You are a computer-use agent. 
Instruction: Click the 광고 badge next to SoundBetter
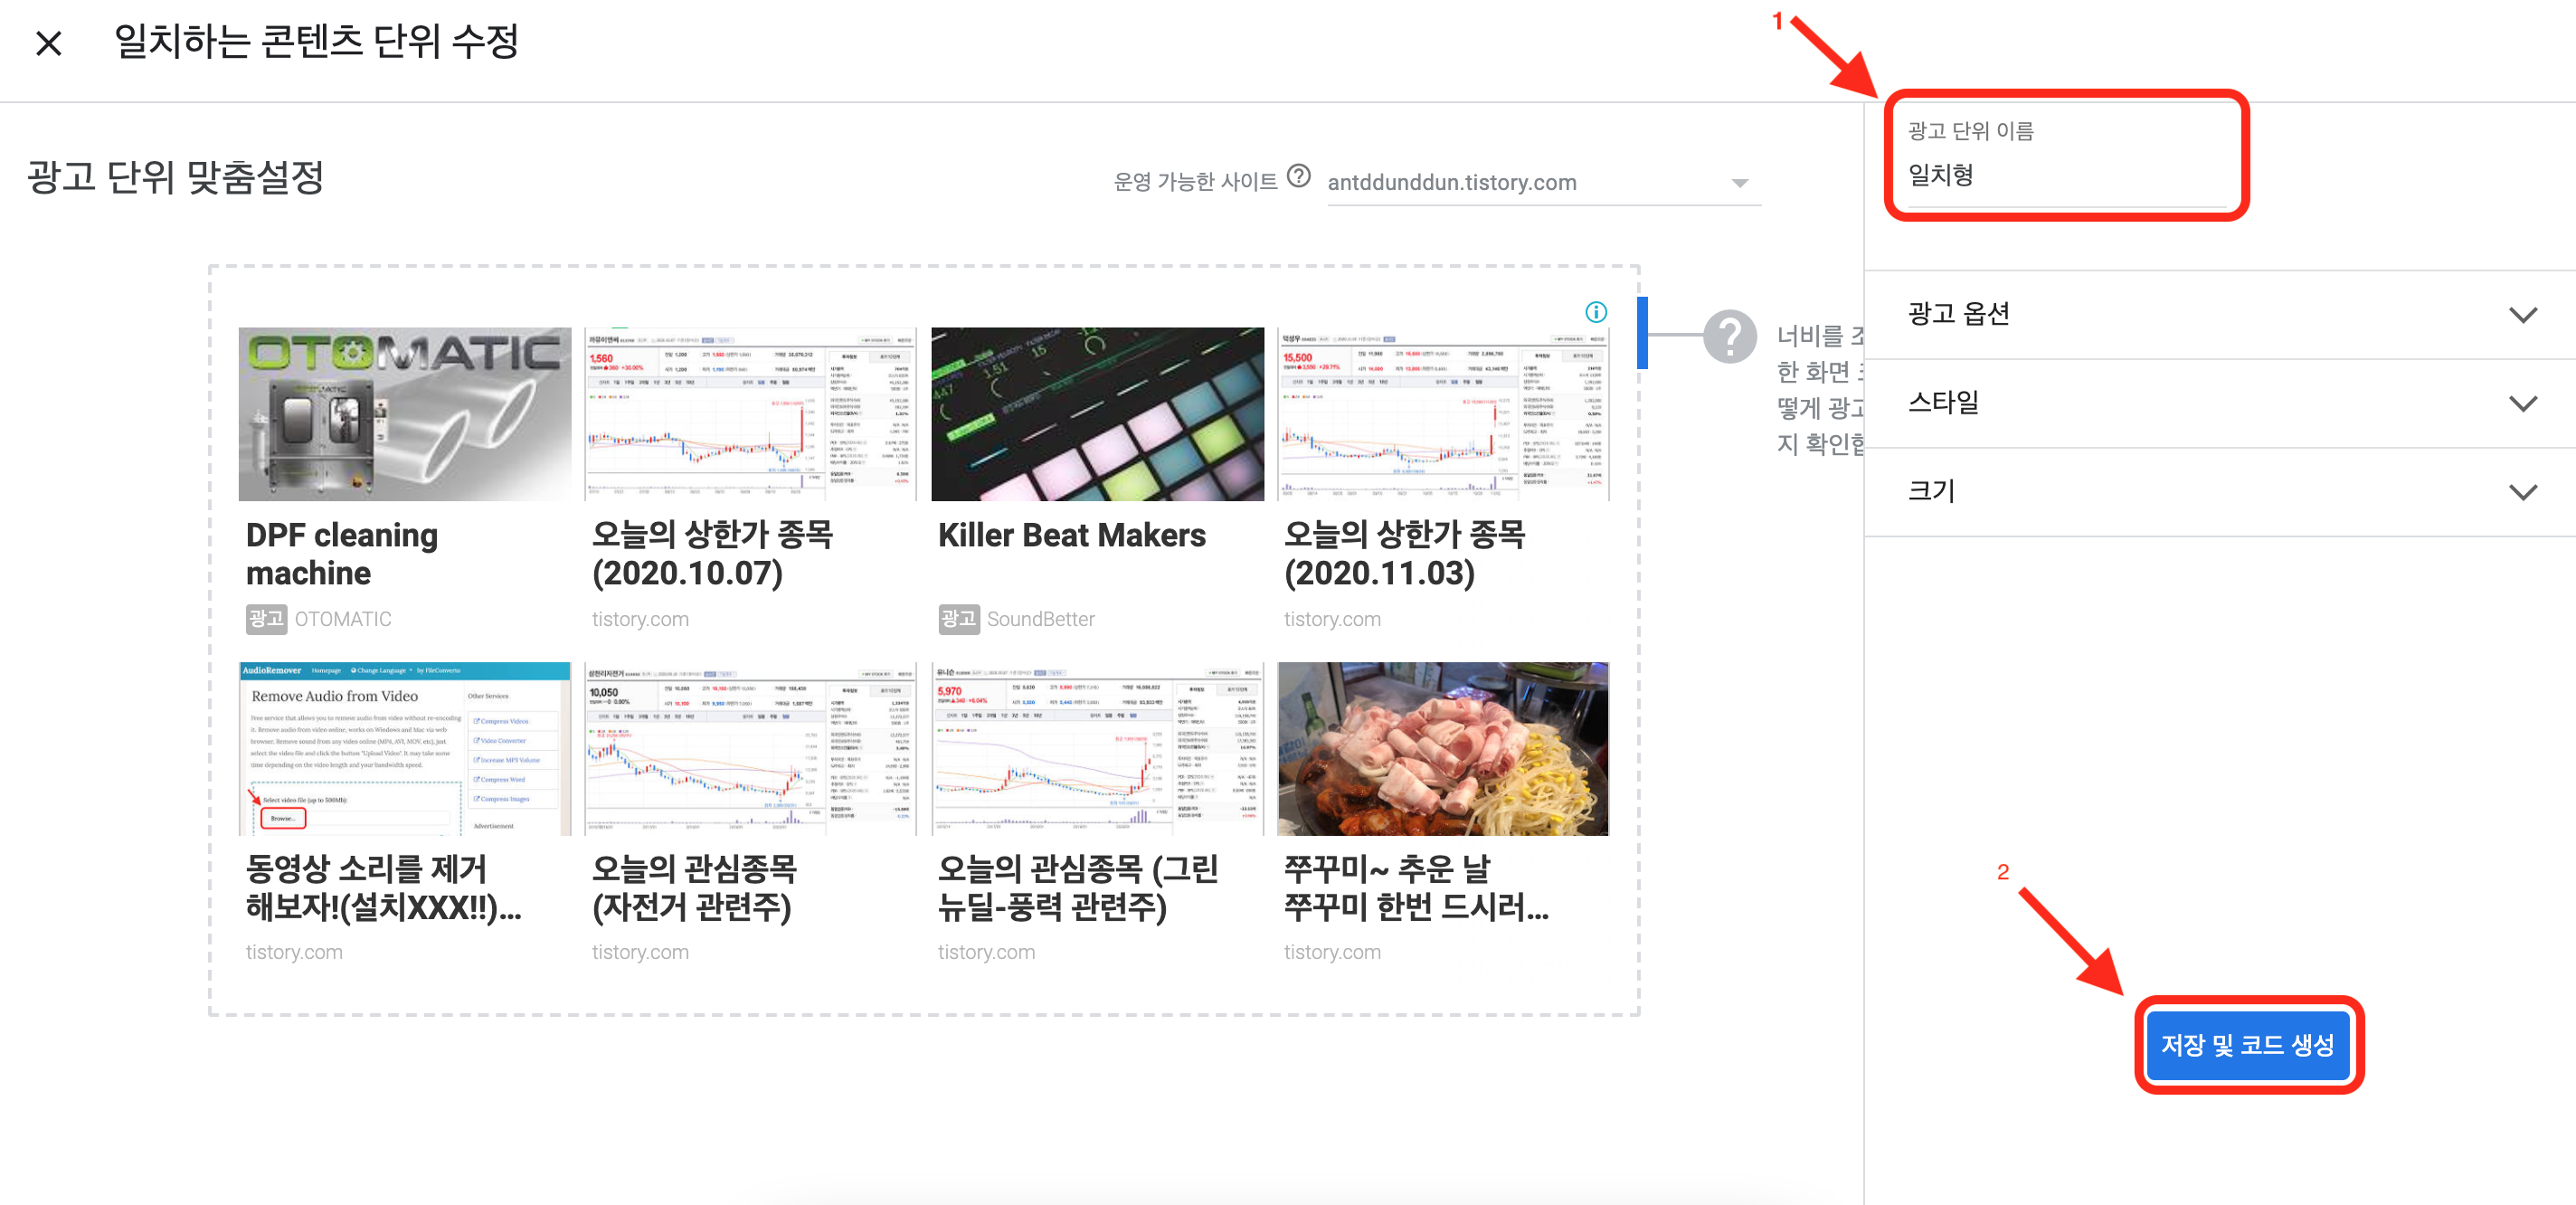pos(958,619)
